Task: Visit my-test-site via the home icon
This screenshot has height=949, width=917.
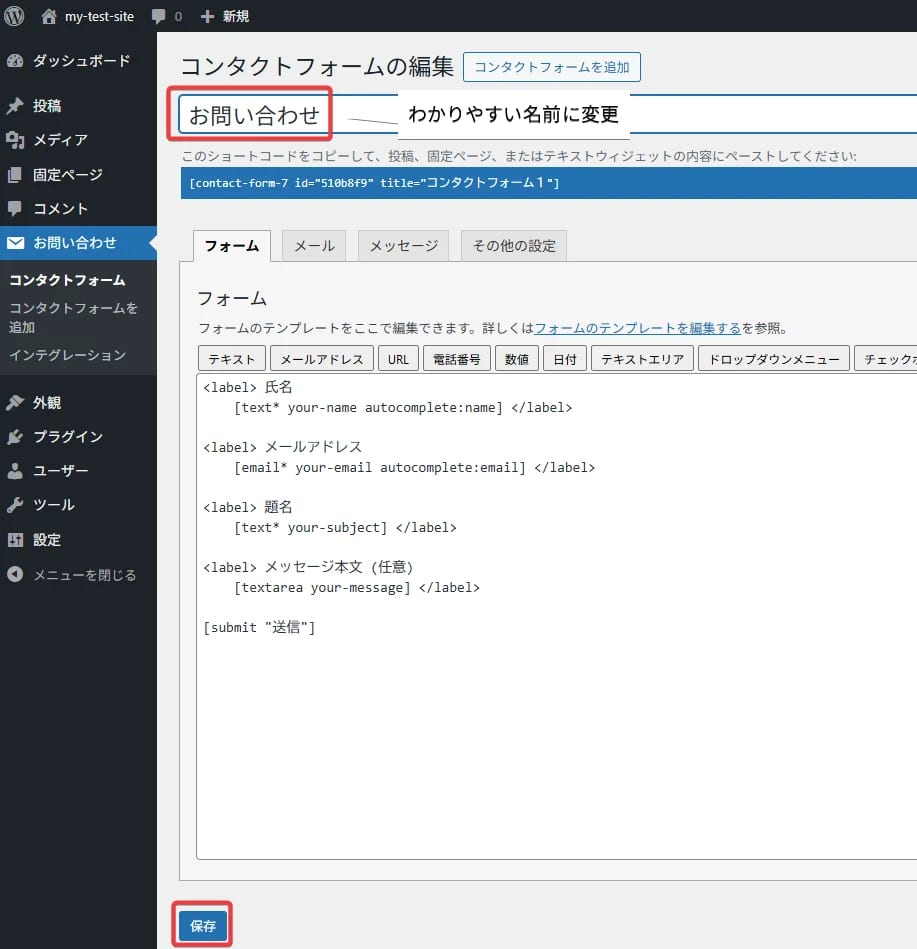Action: (88, 15)
